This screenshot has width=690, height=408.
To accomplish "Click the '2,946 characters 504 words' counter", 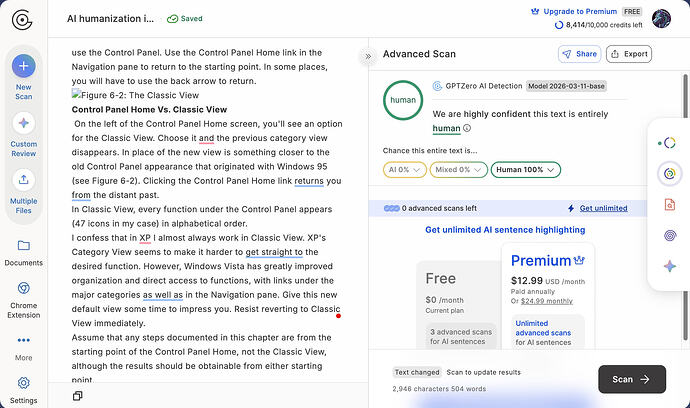I will click(439, 389).
